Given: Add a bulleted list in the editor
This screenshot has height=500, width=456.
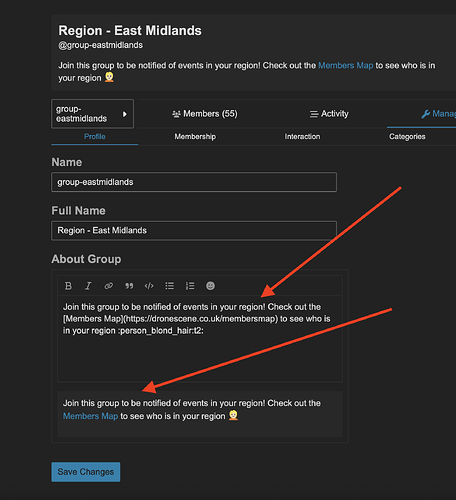Looking at the screenshot, I should [x=170, y=286].
